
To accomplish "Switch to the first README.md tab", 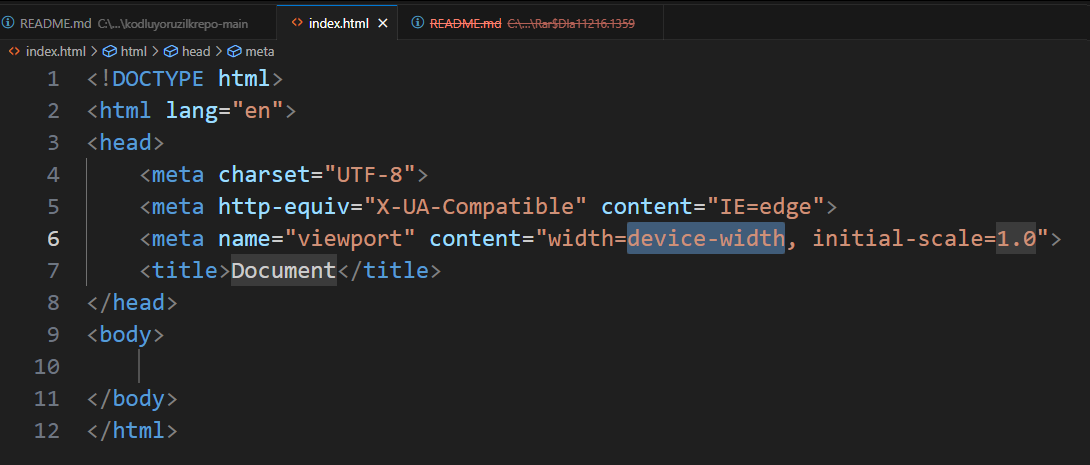I will click(x=138, y=23).
